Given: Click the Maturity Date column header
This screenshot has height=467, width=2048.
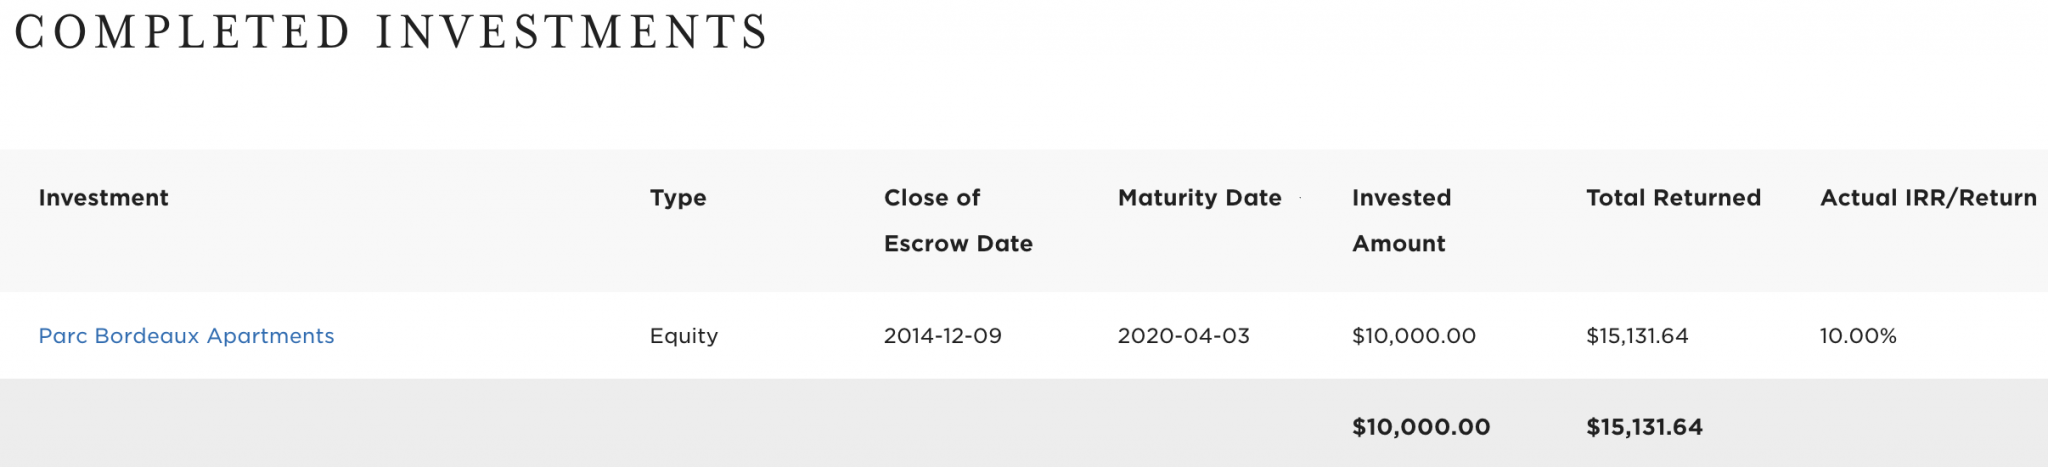Looking at the screenshot, I should [x=1200, y=198].
